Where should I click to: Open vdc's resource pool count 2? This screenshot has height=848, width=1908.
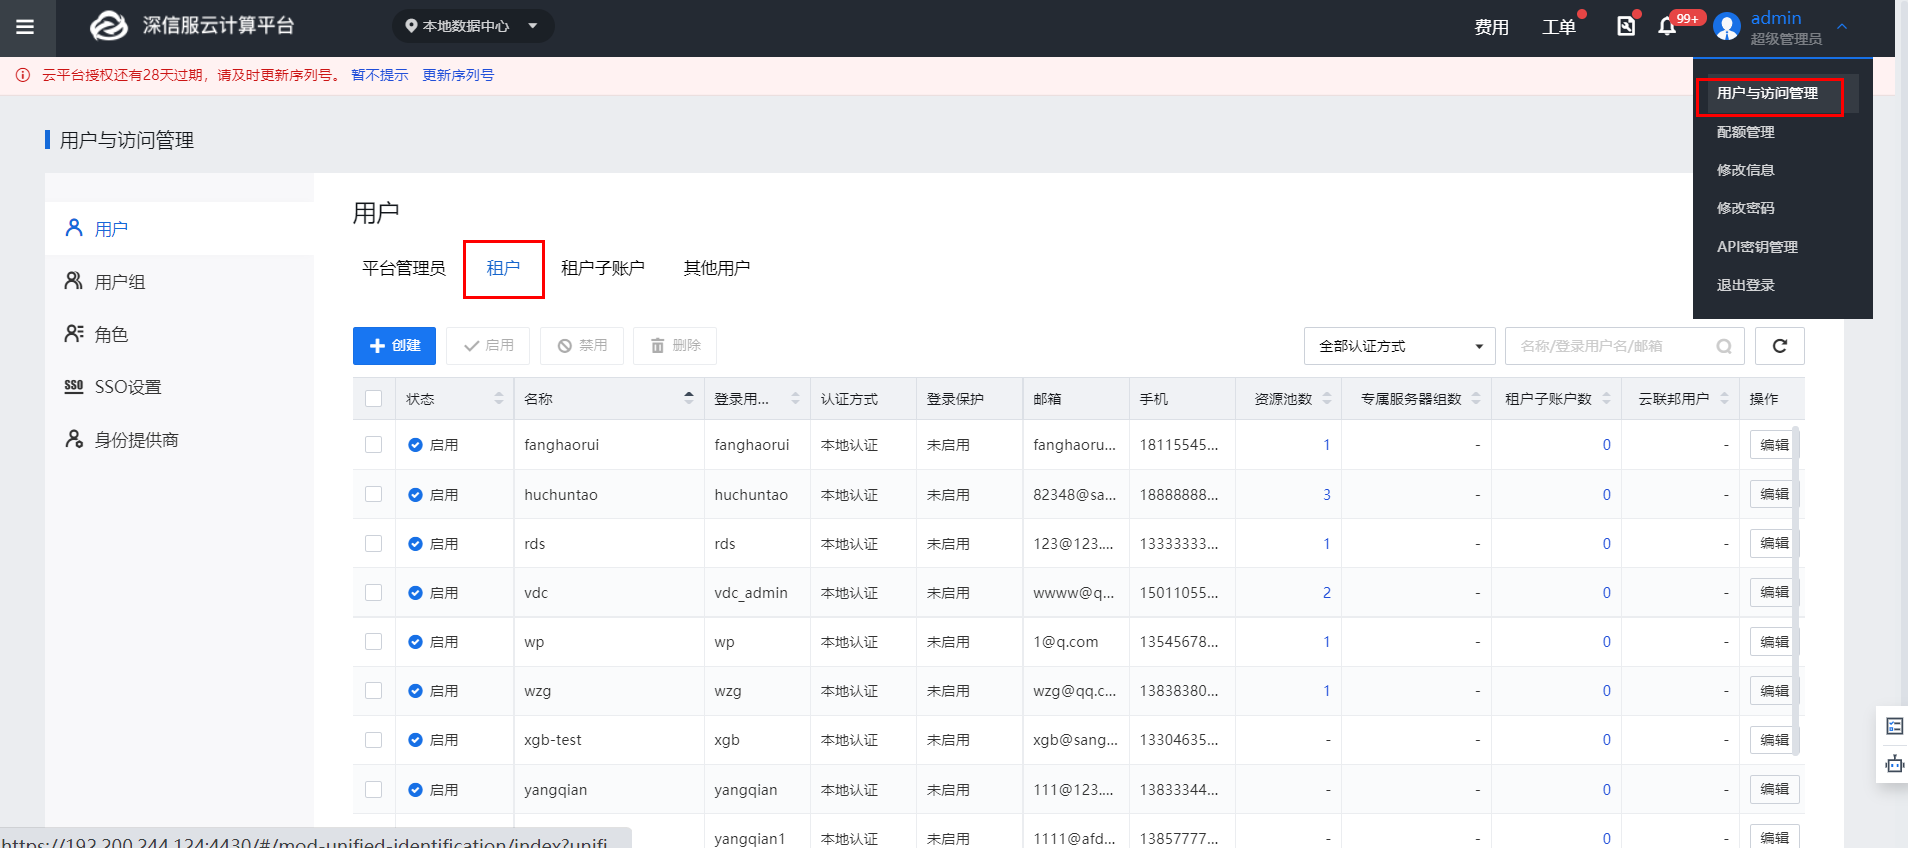coord(1327,592)
